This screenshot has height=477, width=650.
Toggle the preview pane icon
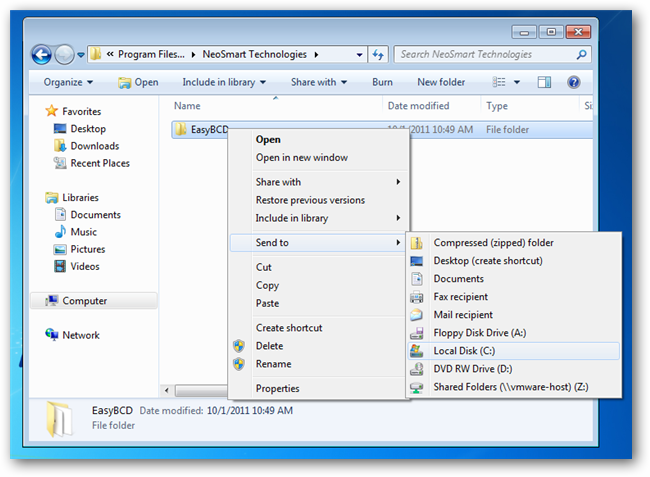point(544,82)
